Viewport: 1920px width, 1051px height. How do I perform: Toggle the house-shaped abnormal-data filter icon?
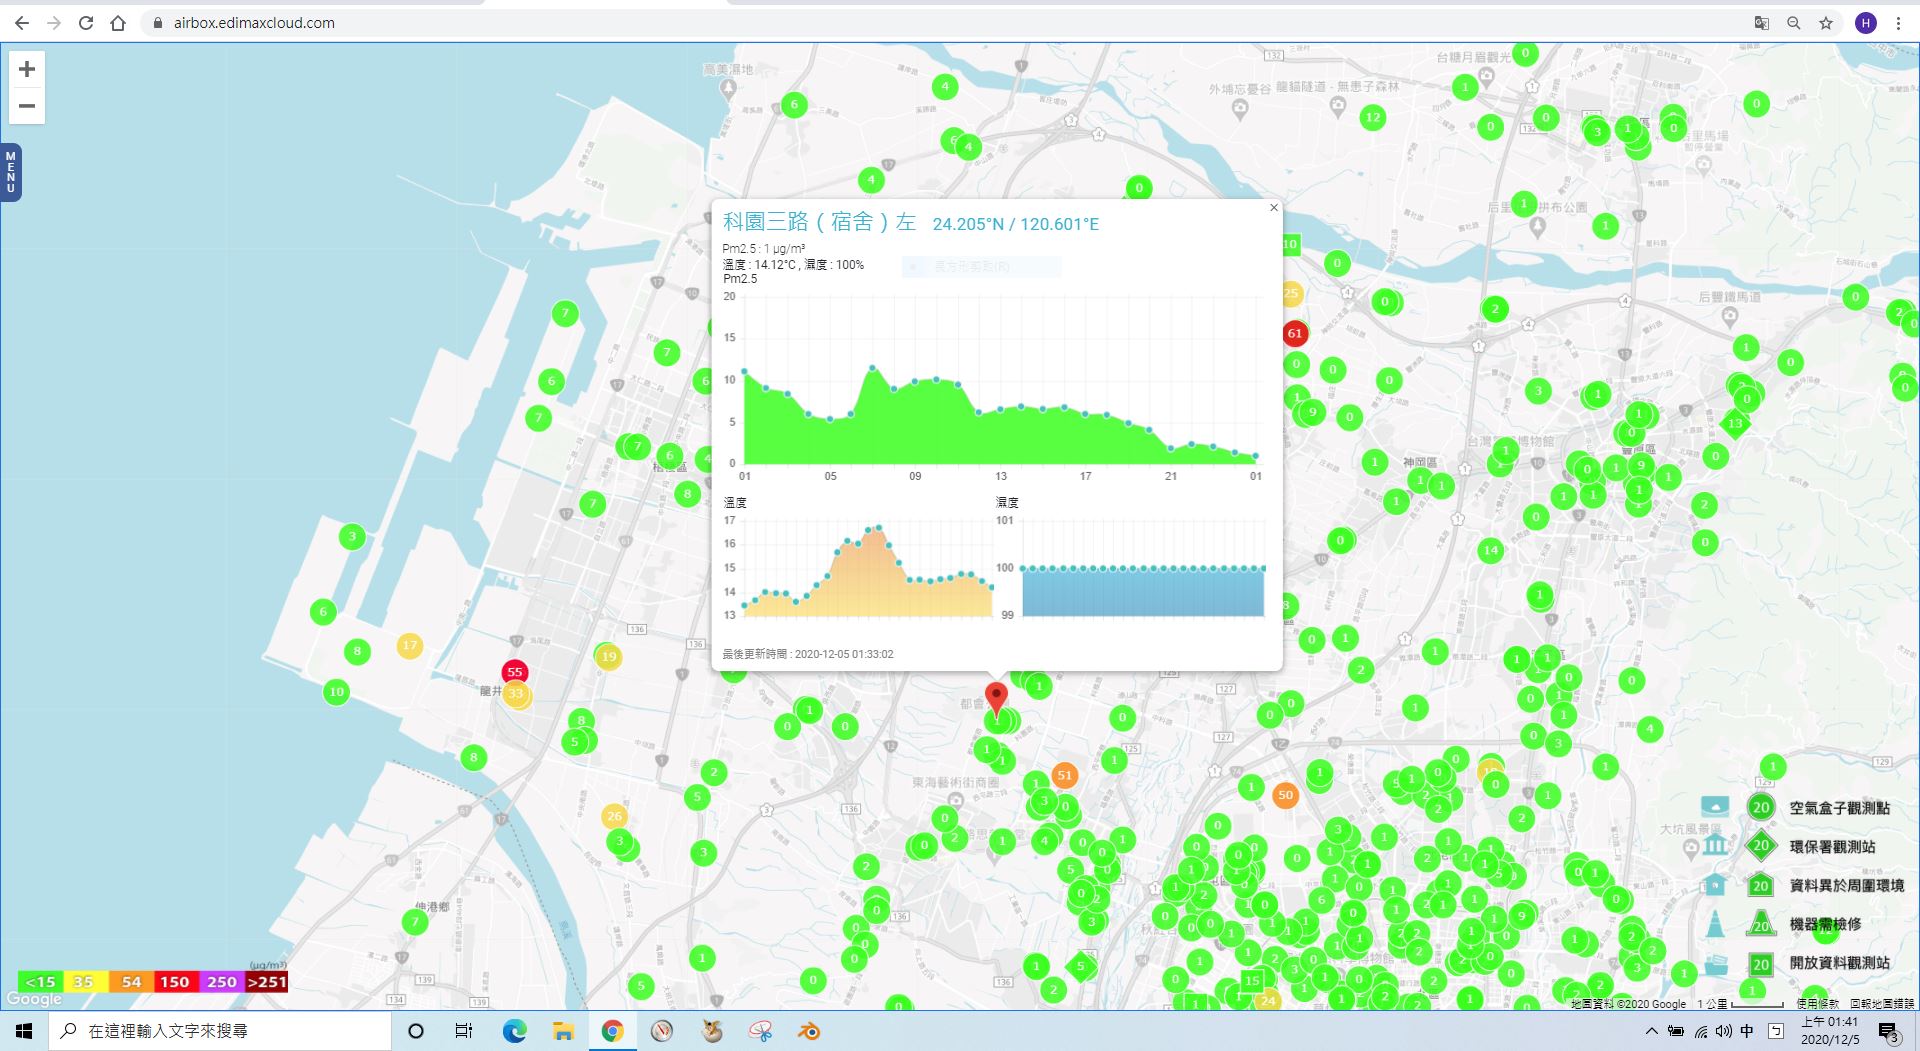click(1715, 885)
